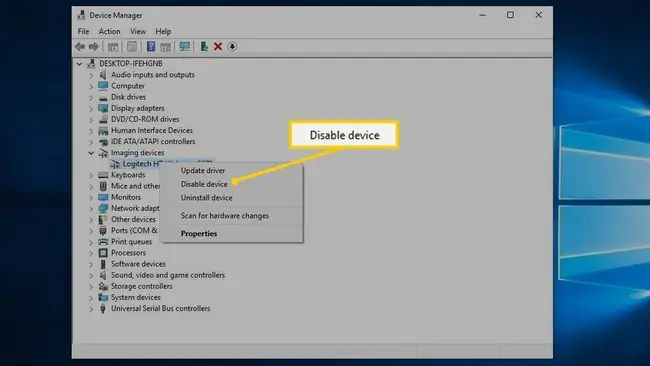Screen dimensions: 650x366
Task: Select the Computer tree row label
Action: 128,86
